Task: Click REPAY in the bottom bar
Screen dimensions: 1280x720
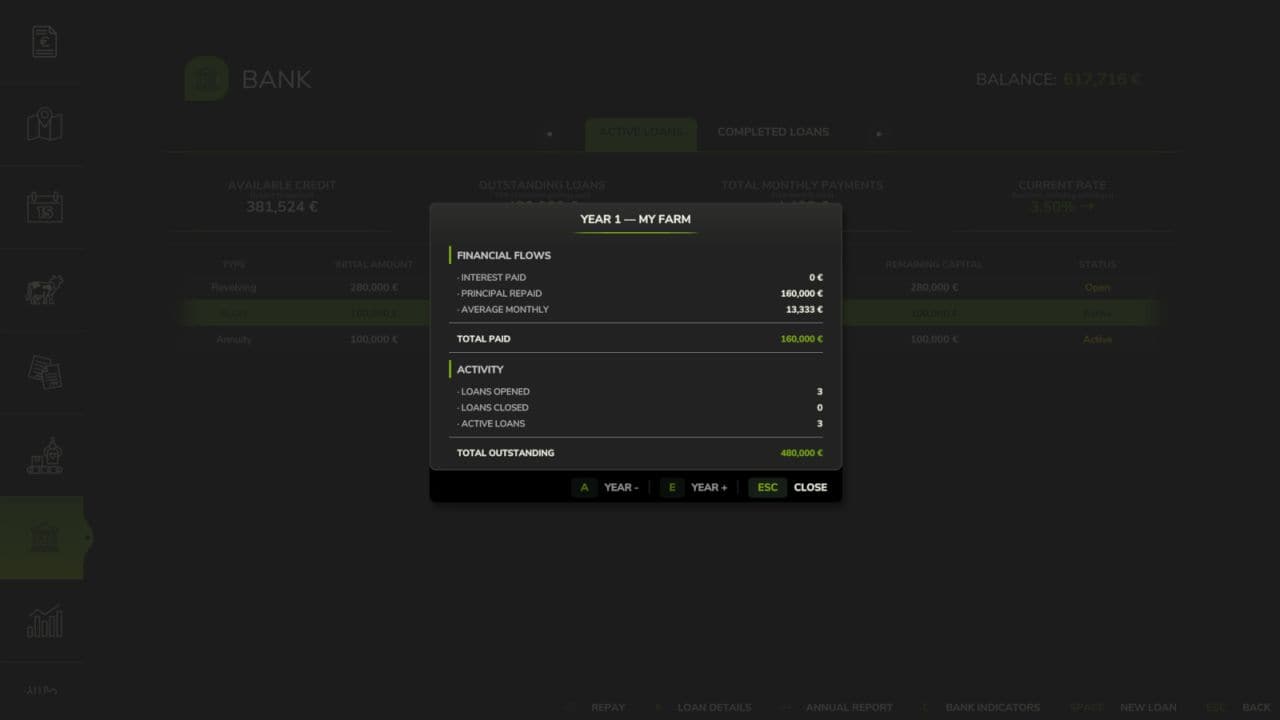Action: tap(608, 707)
